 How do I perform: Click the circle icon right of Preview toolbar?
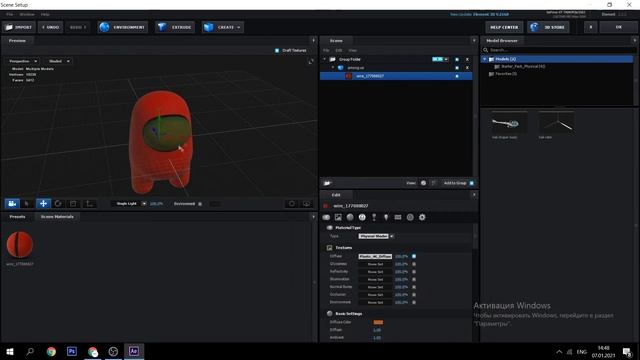(292, 203)
